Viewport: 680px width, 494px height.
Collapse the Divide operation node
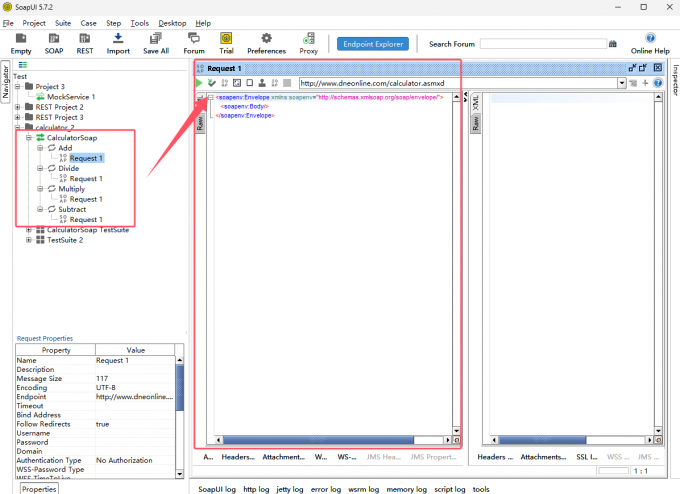tap(40, 168)
